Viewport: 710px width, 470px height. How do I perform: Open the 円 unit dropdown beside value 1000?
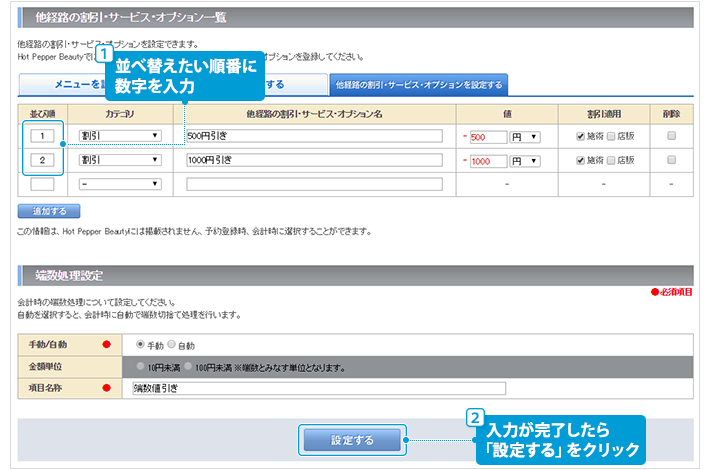[526, 161]
